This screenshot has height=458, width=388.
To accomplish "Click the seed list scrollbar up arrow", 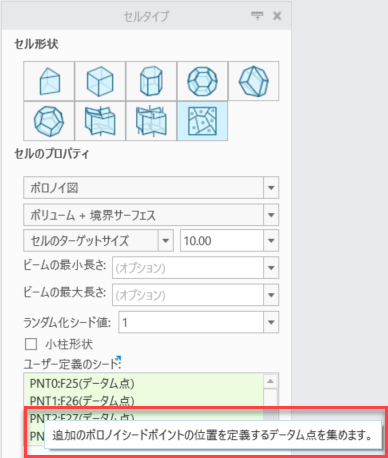I will (271, 381).
